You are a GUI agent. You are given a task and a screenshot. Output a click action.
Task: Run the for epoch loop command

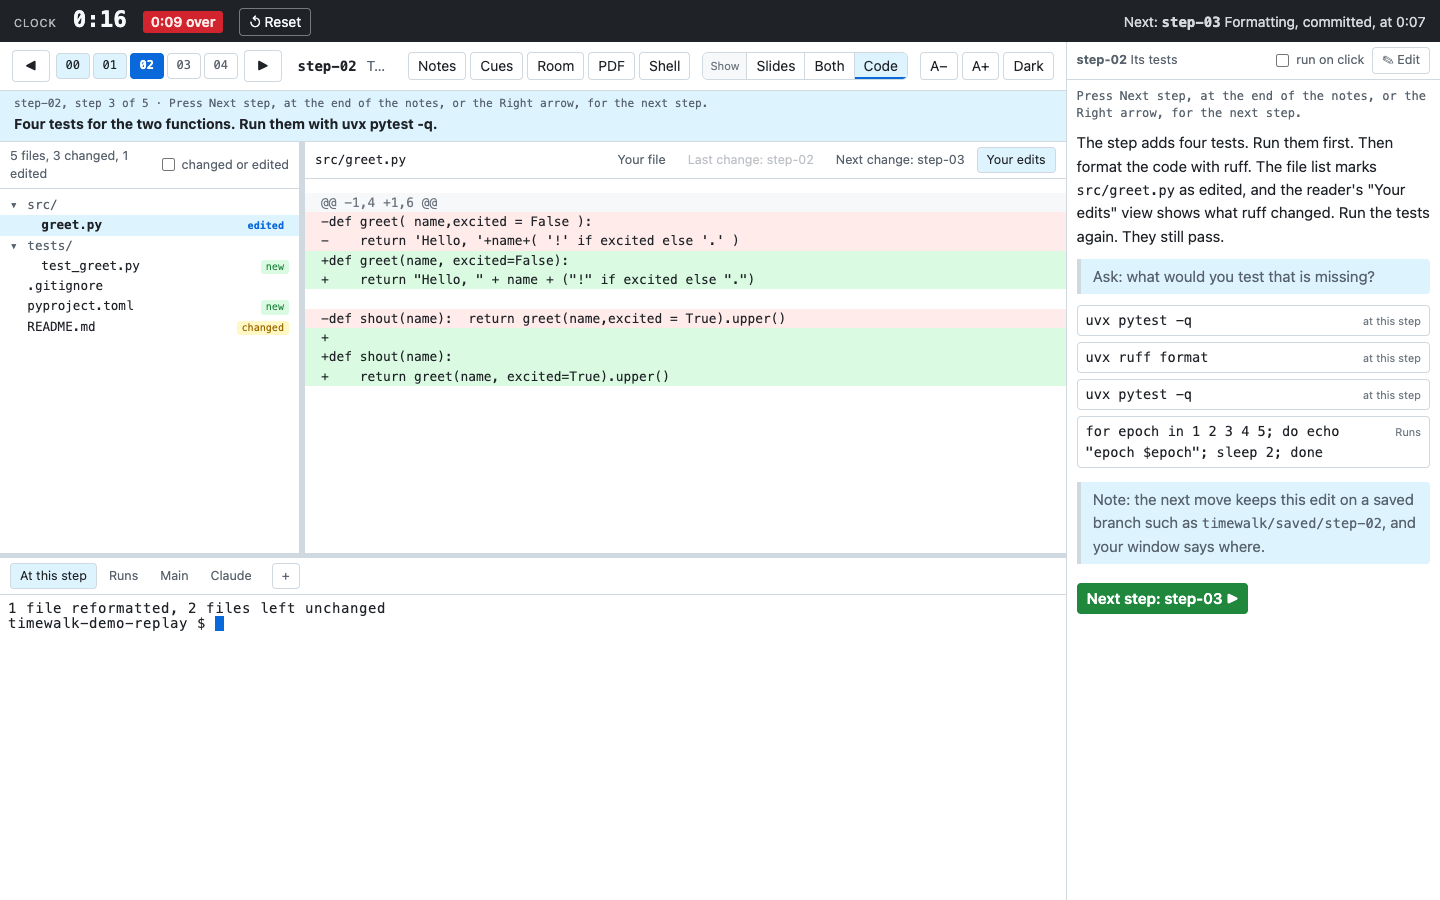(x=1253, y=442)
